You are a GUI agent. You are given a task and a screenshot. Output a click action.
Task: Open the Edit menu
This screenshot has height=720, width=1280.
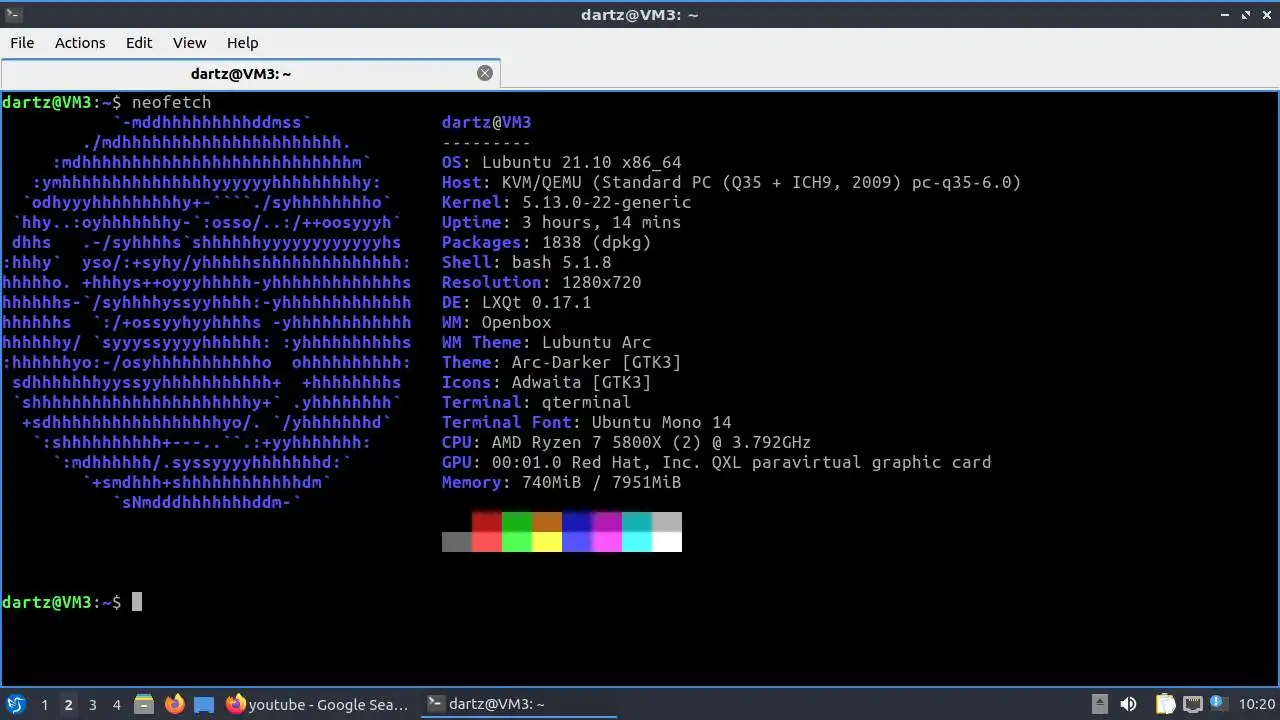[139, 43]
